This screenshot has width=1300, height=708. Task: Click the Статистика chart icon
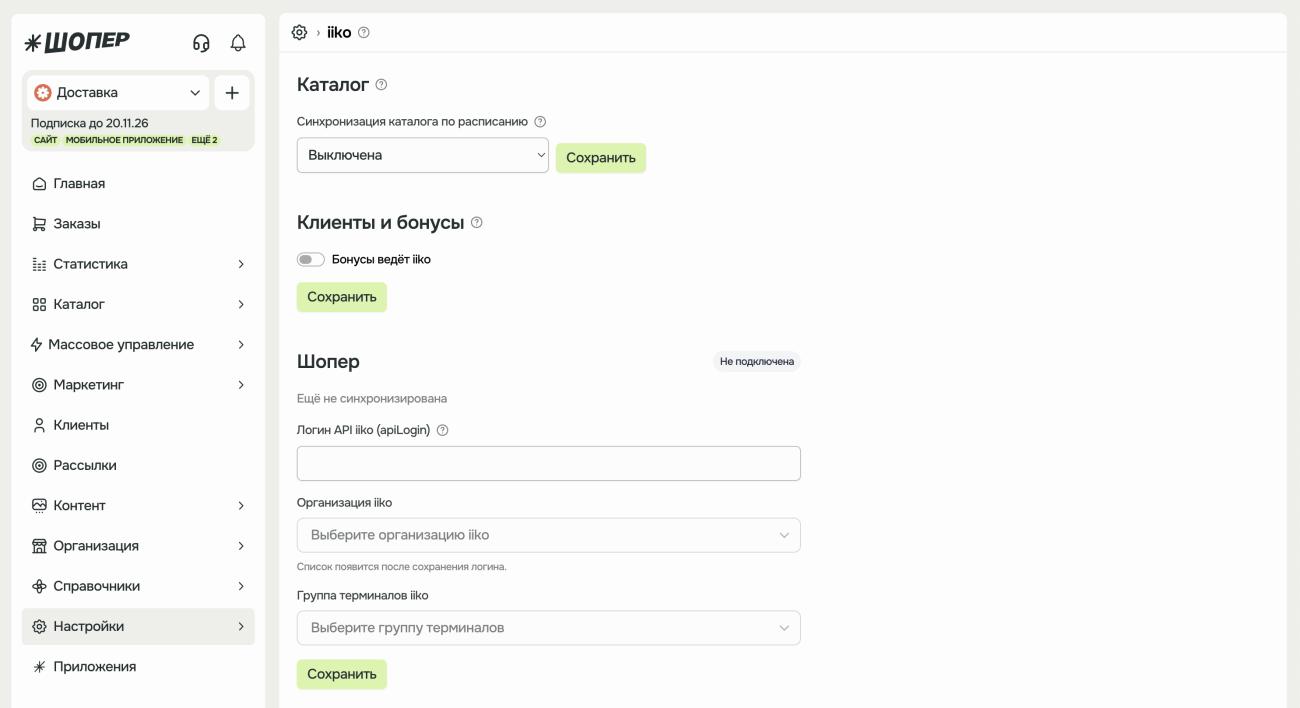click(x=39, y=264)
